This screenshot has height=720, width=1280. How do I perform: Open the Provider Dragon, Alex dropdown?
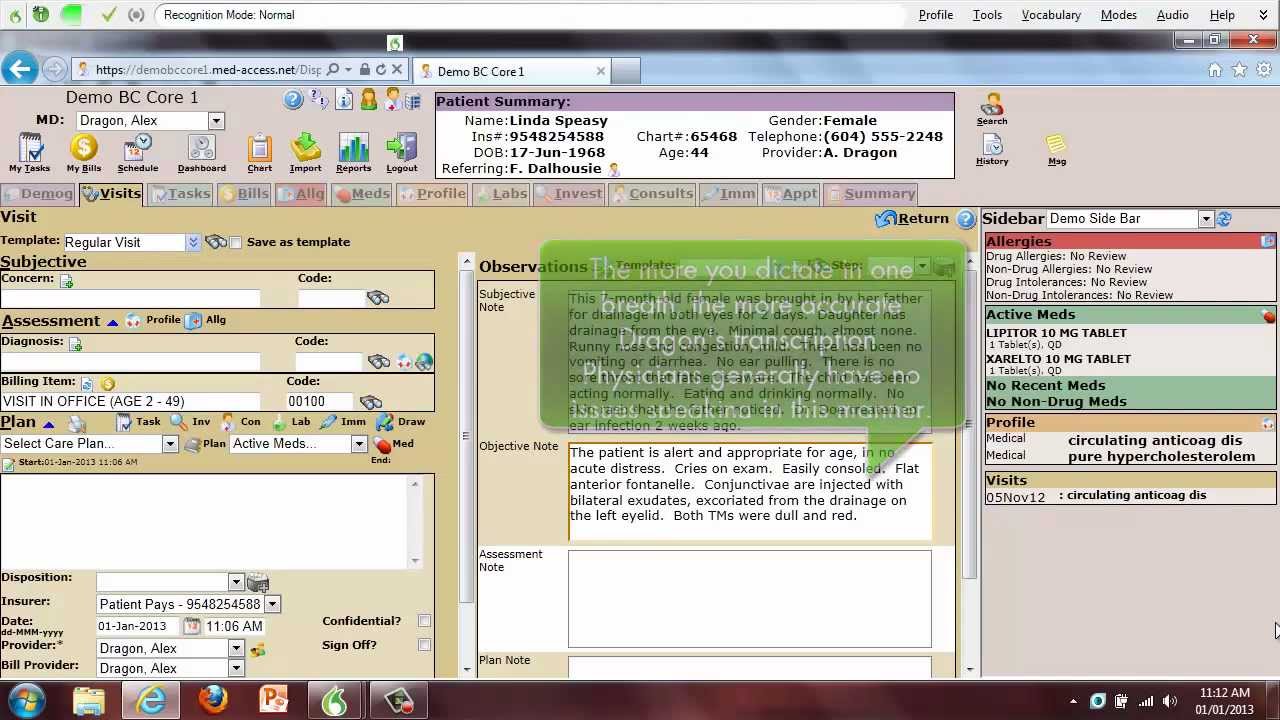[236, 648]
